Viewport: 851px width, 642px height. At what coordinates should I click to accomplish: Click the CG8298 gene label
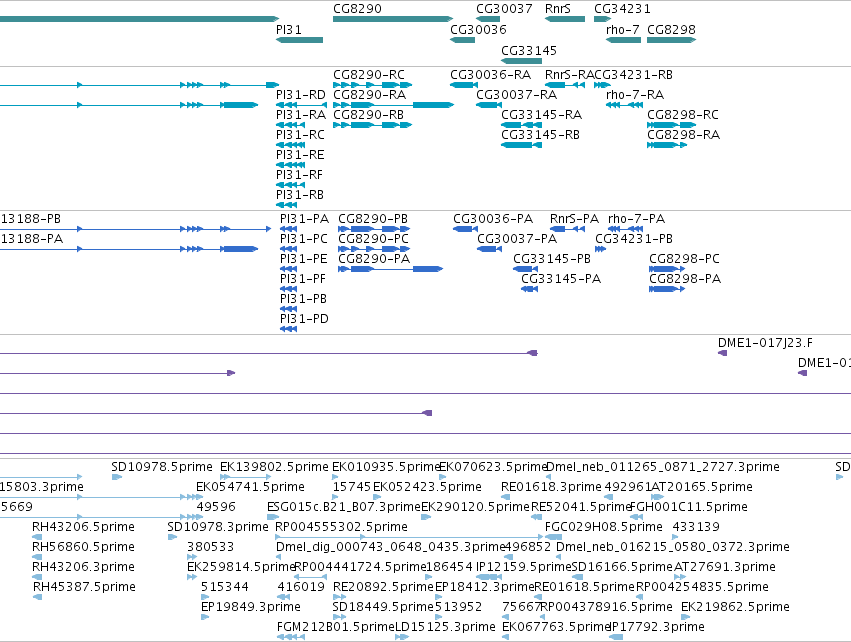(x=671, y=30)
